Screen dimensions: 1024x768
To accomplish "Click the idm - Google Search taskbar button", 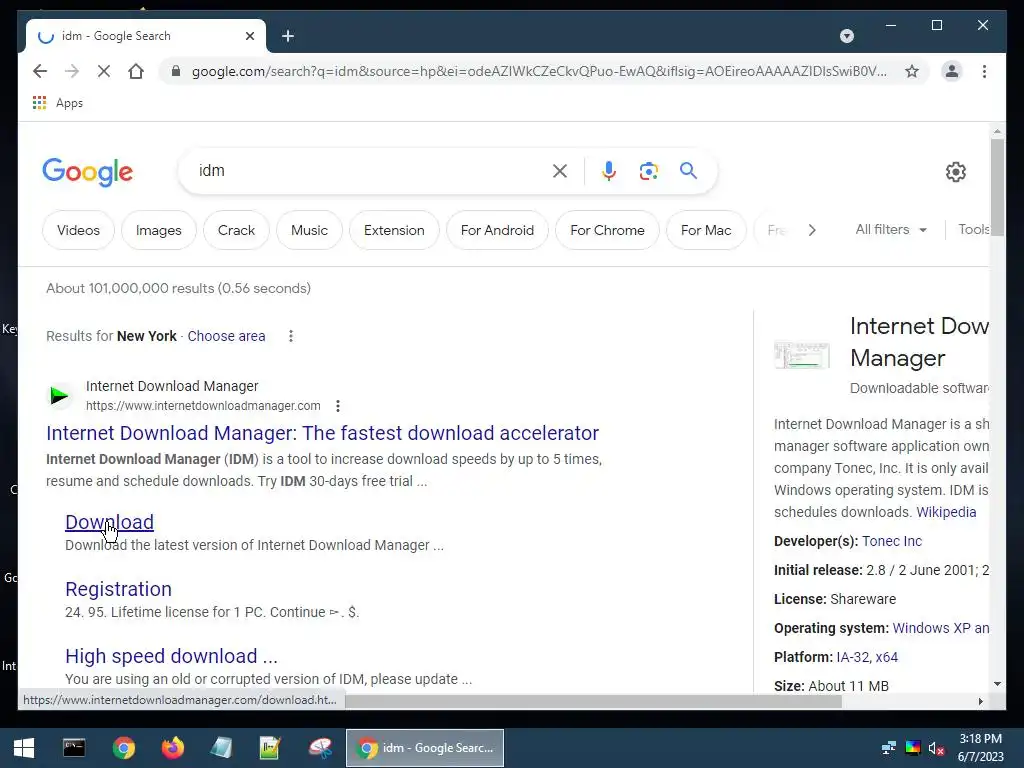I will coord(424,748).
